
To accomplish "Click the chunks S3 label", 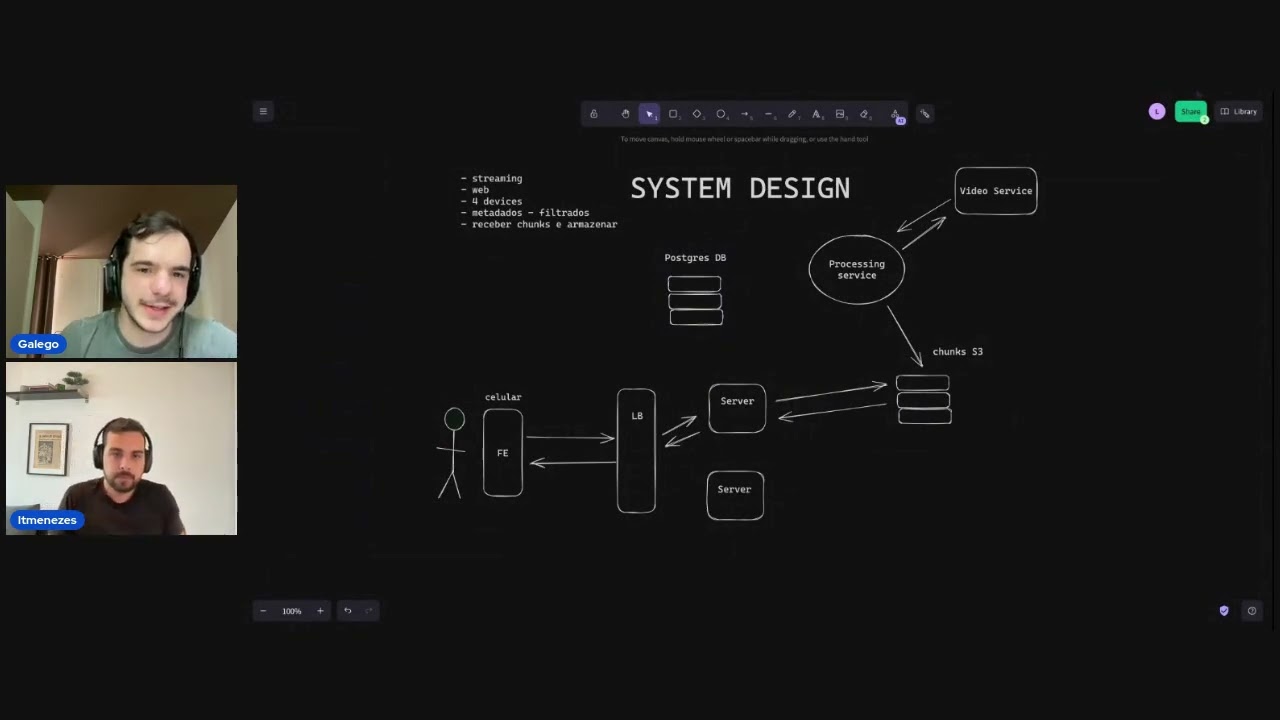I will [x=958, y=352].
